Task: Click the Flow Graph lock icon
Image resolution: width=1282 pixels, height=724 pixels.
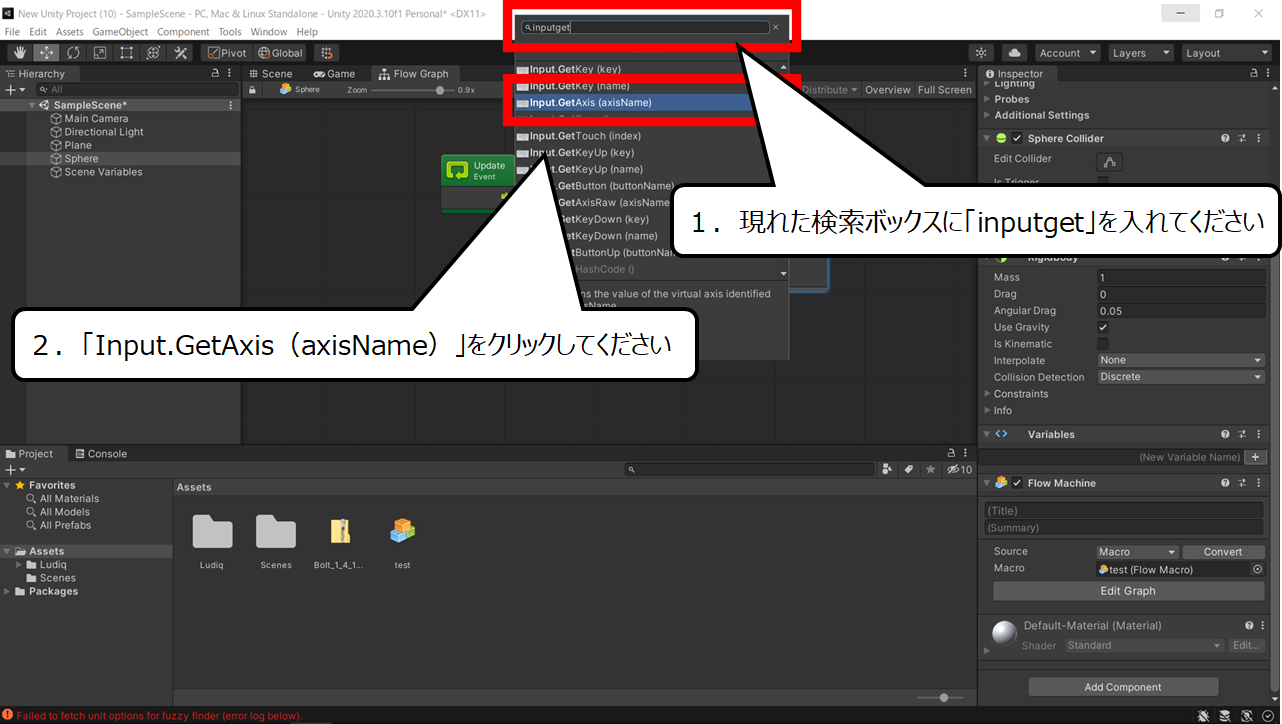Action: pyautogui.click(x=253, y=90)
